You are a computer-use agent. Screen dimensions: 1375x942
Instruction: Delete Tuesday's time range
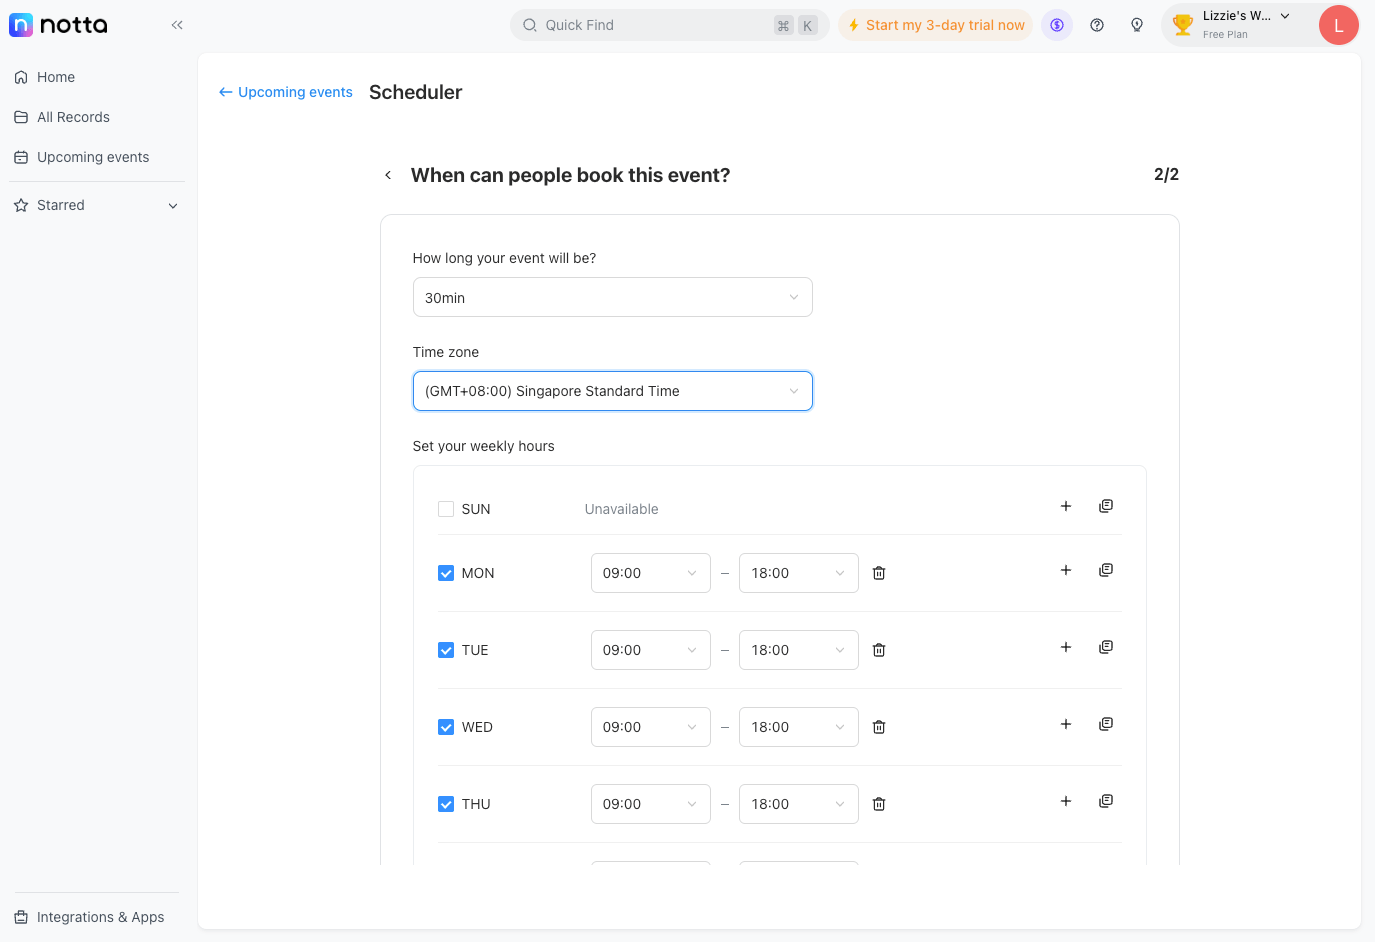(879, 650)
